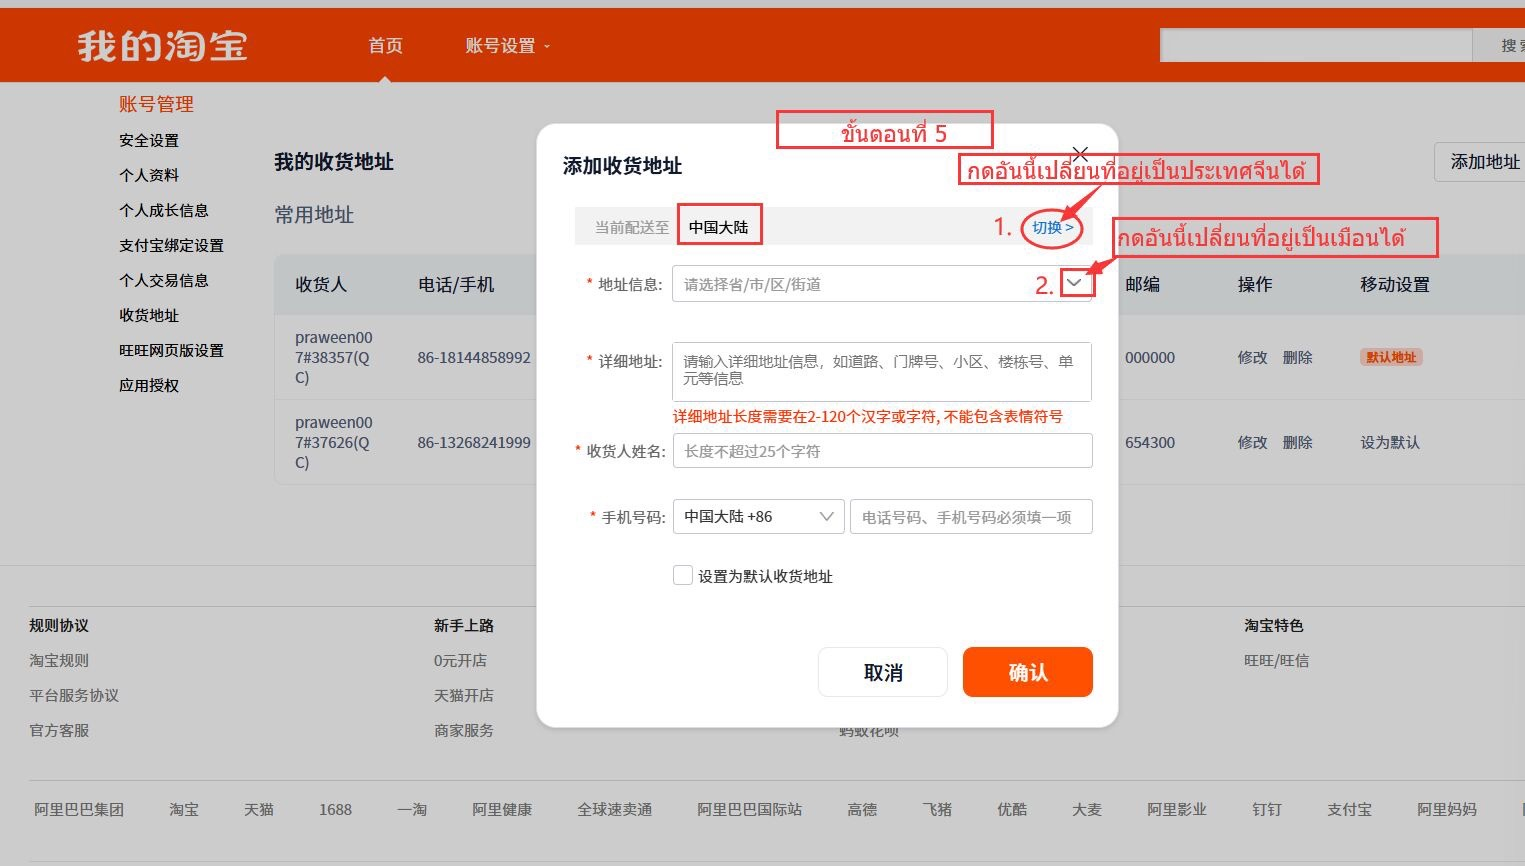Click the 阿里巴巴国际站 bottom link

coord(750,810)
